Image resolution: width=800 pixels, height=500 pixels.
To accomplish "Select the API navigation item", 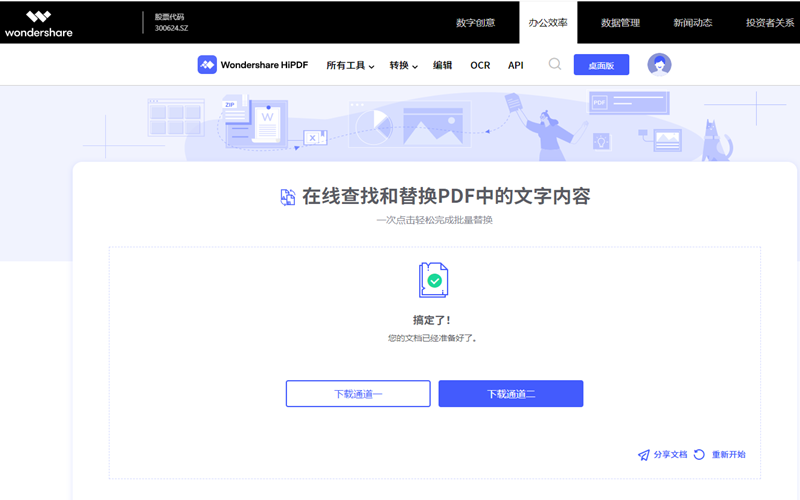I will tap(515, 66).
